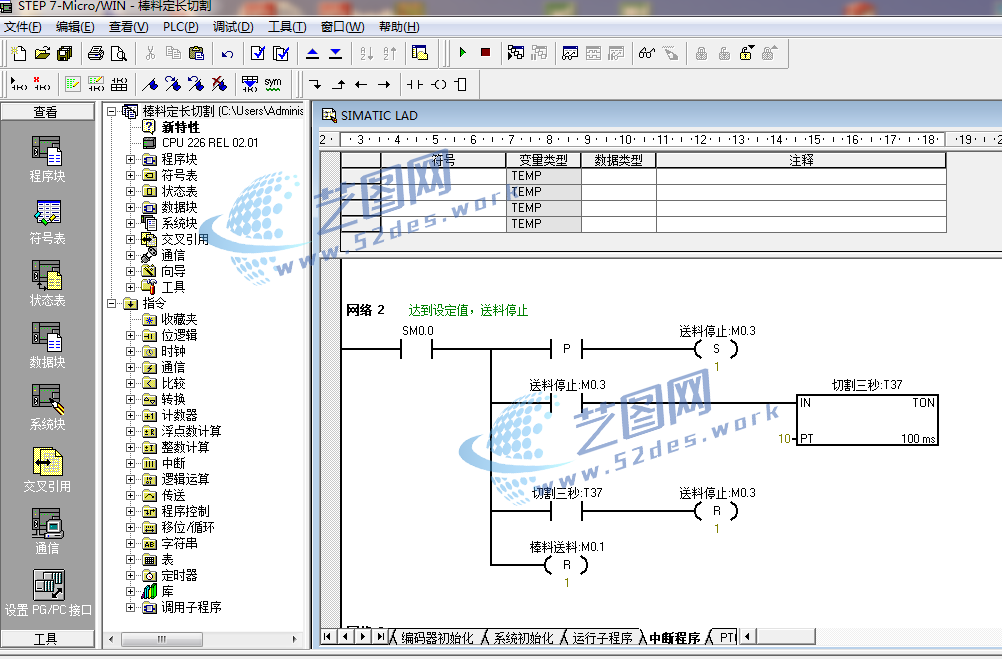Open 设置 PG/PC 接口 in the navigation bar
The height and width of the screenshot is (659, 1002).
(x=48, y=594)
